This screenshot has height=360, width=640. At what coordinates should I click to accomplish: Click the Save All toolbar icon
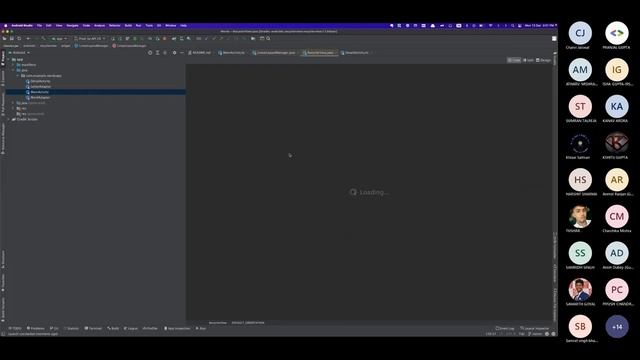[x=12, y=38]
